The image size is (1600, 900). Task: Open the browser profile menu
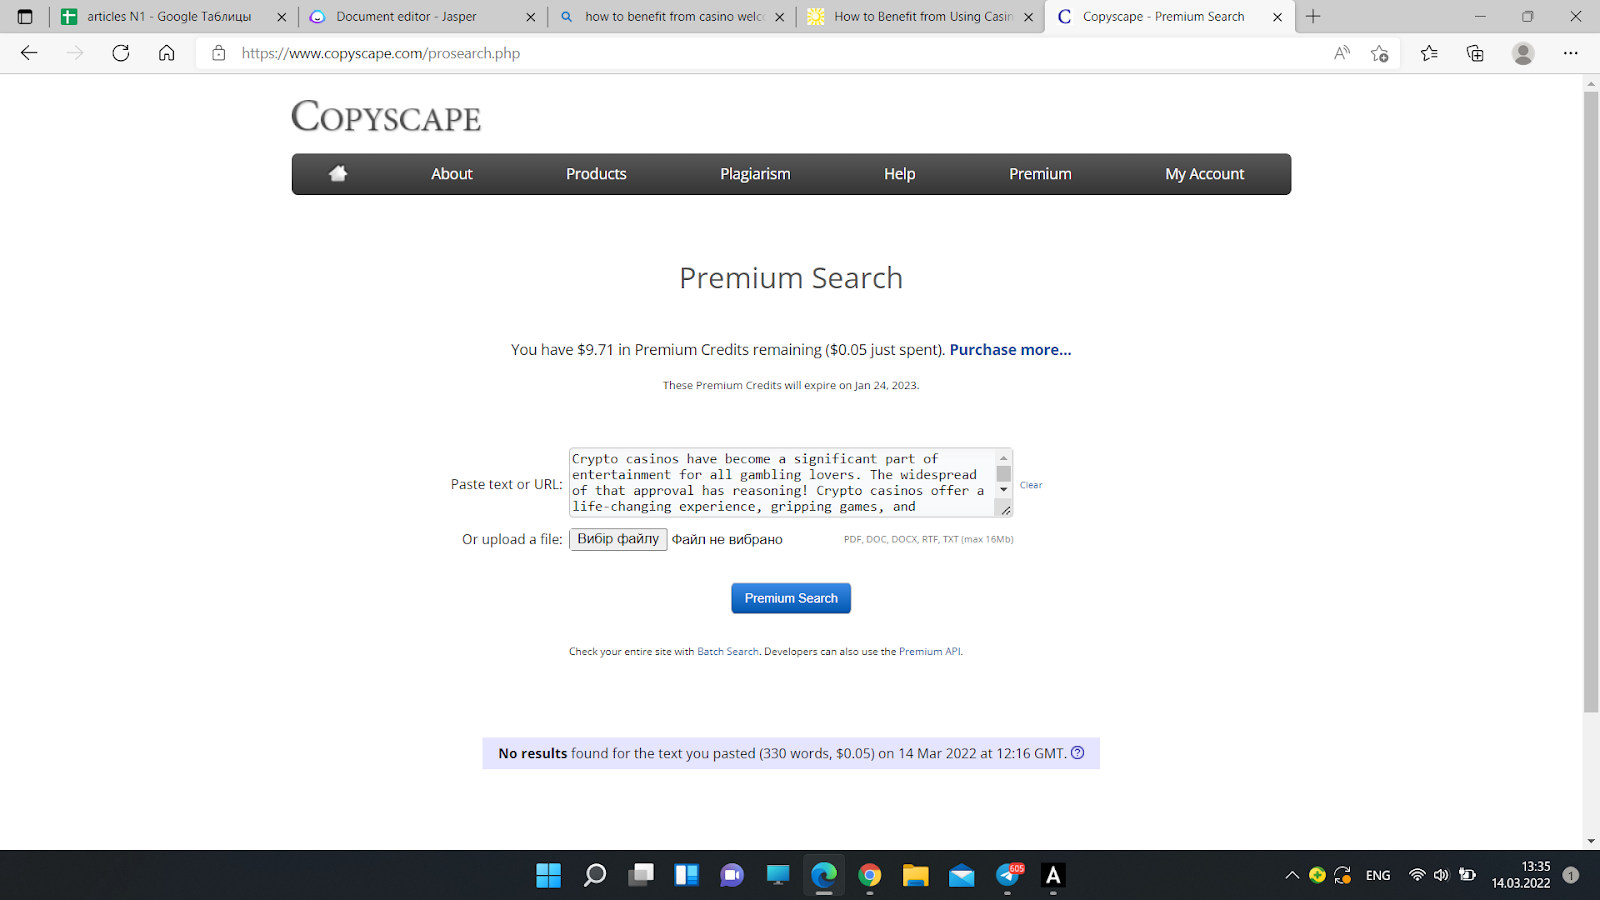pos(1523,53)
